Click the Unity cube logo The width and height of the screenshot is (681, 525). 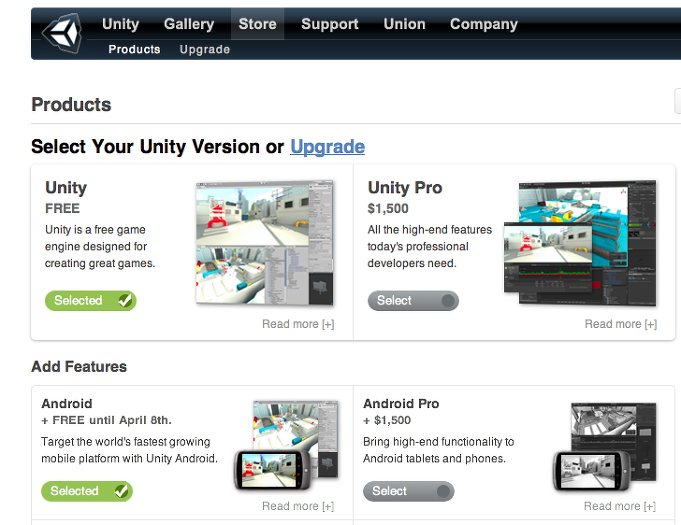click(x=62, y=33)
